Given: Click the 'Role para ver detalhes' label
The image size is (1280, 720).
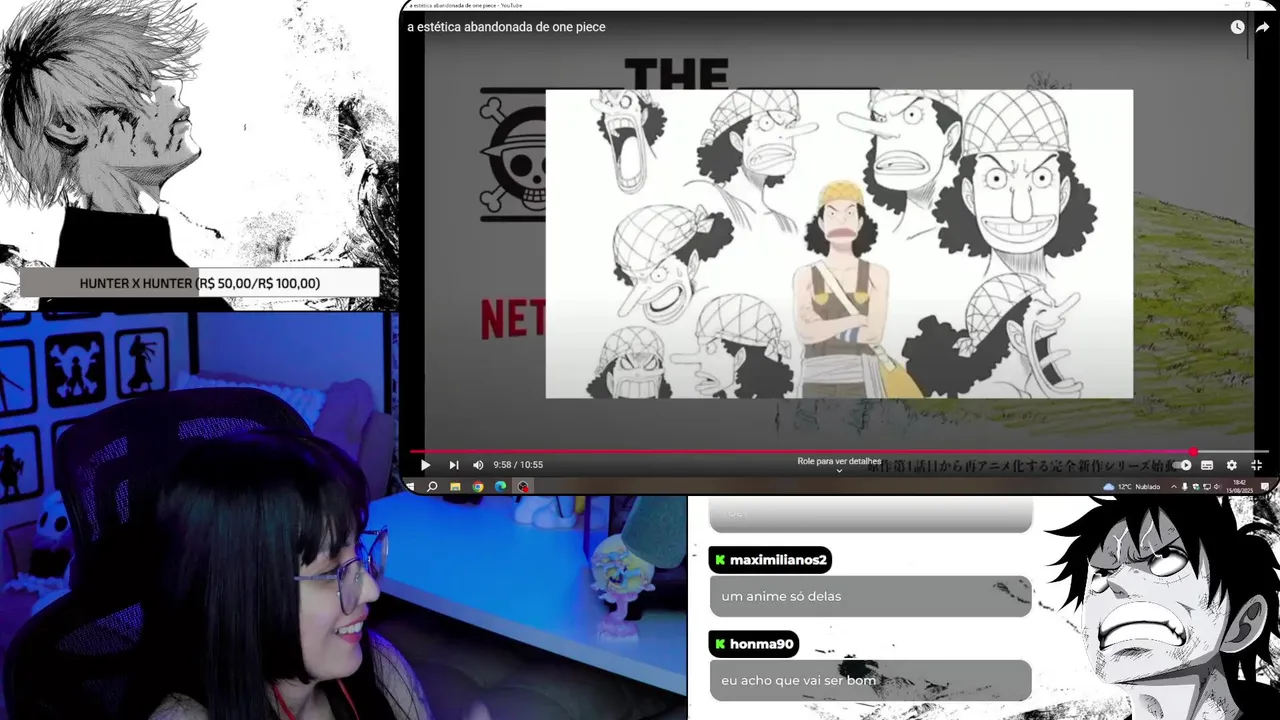Looking at the screenshot, I should (839, 461).
